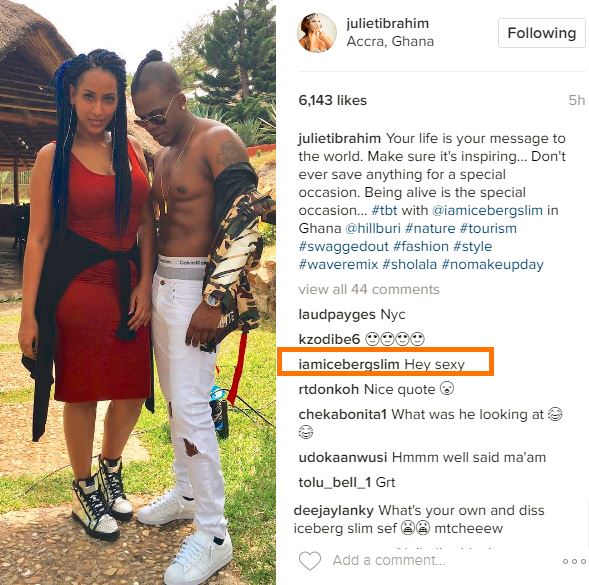Open commenter laudpayges's profile
Image resolution: width=589 pixels, height=585 pixels.
337,314
